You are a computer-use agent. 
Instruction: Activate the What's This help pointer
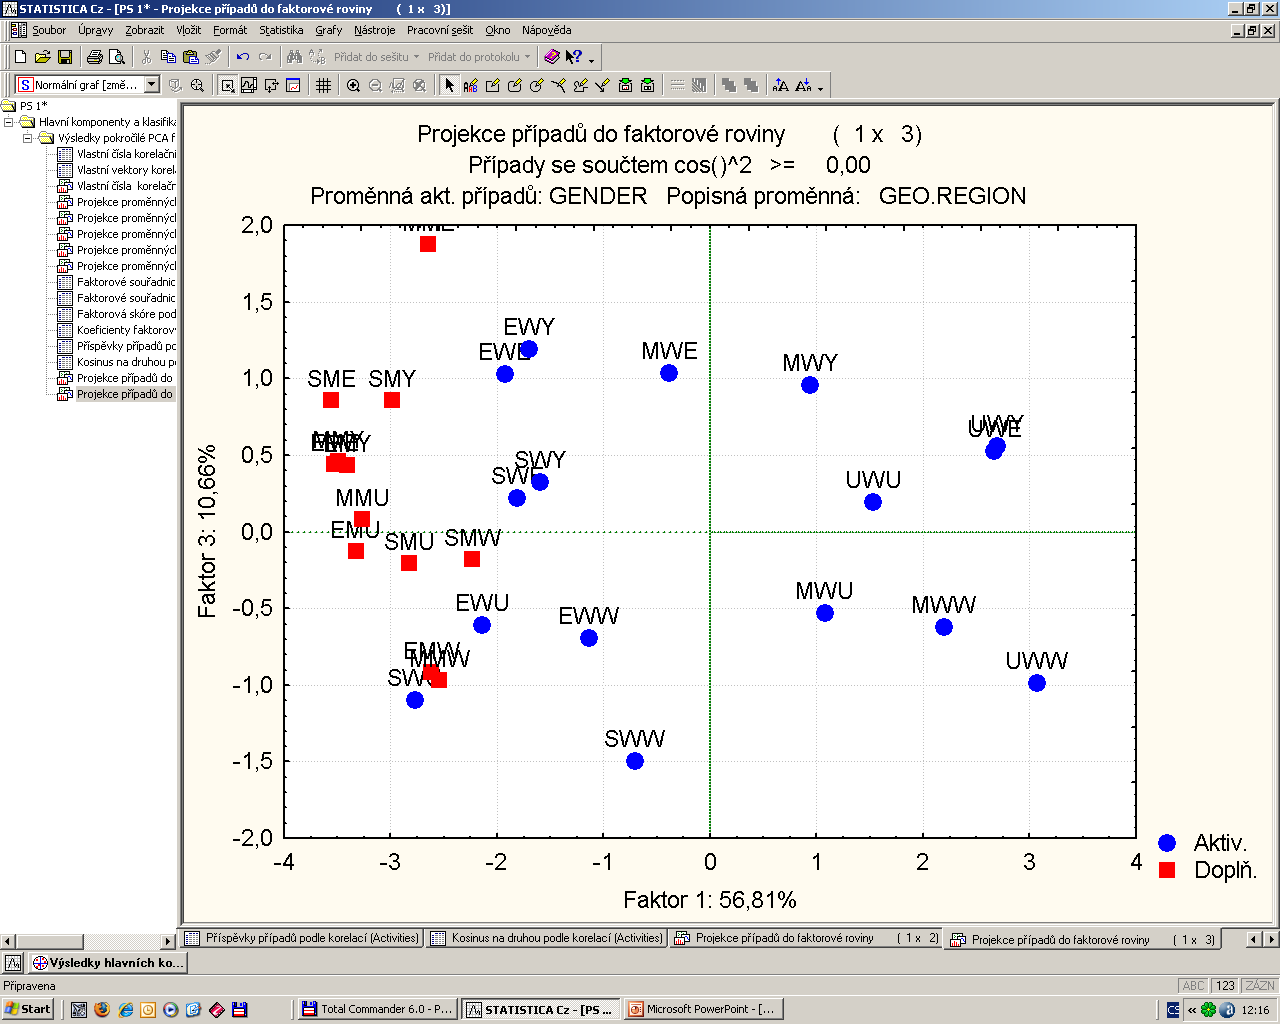point(574,57)
